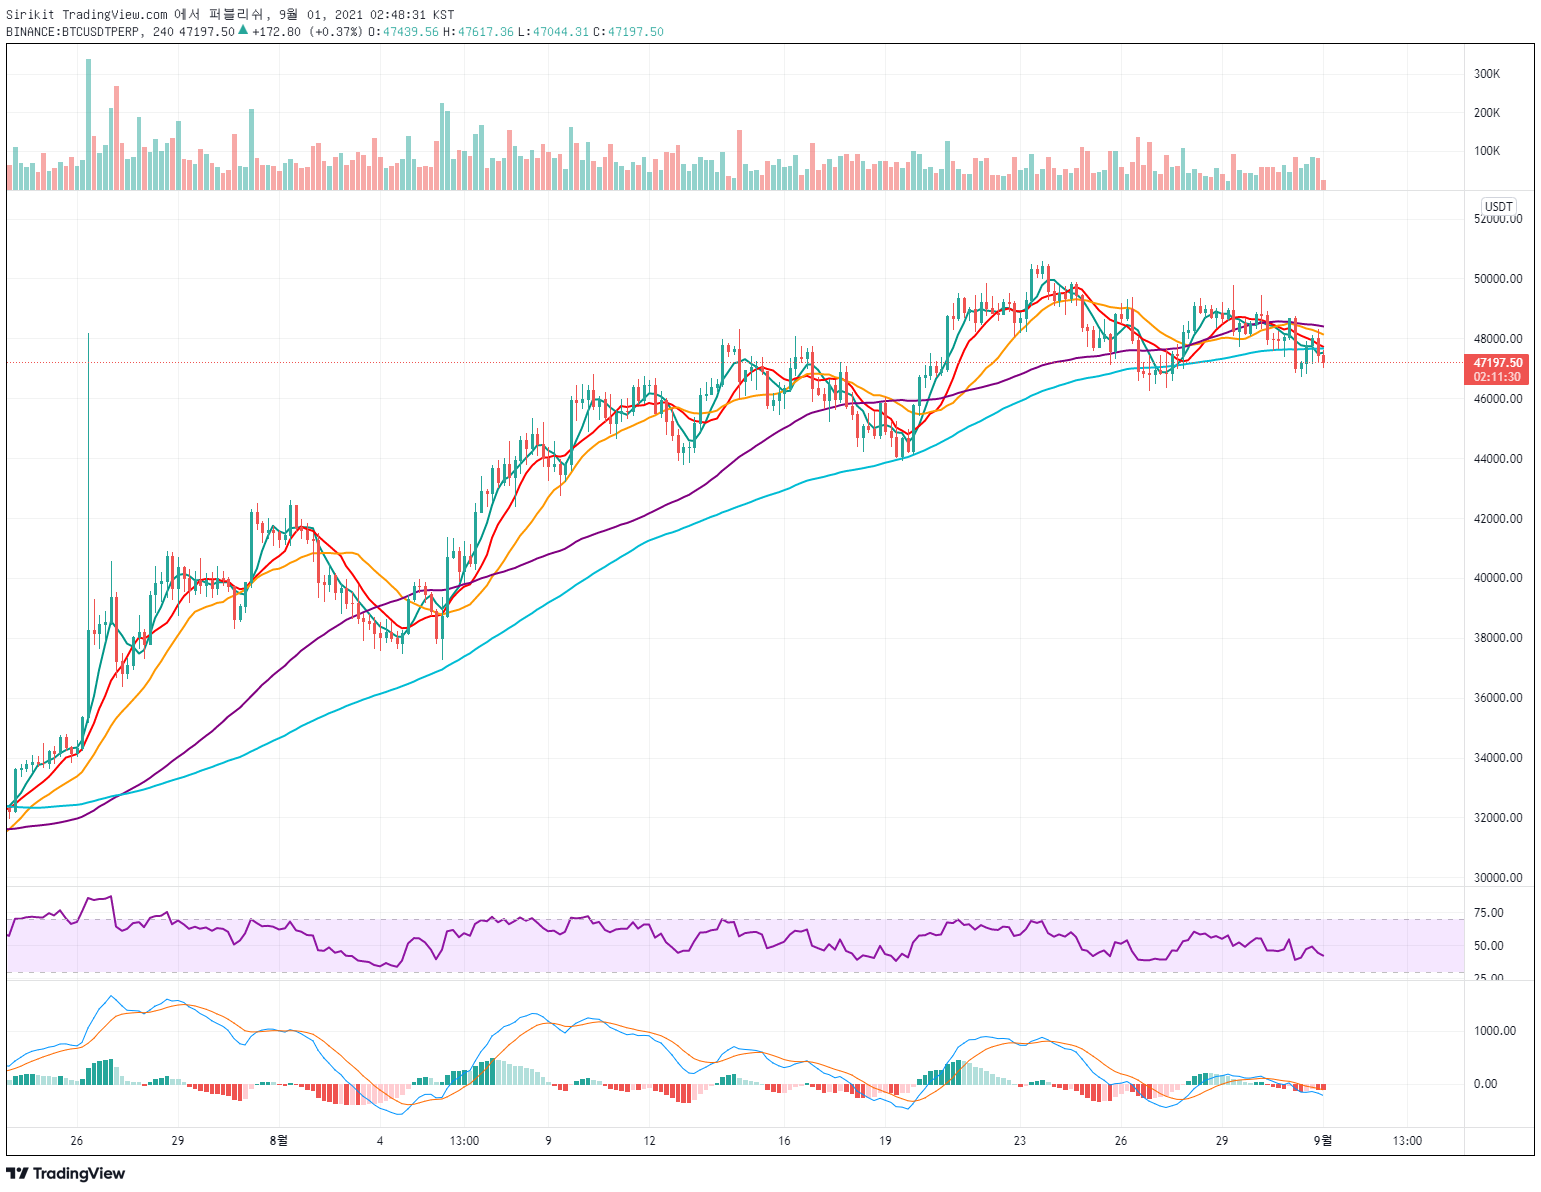Click the 30000.00 price axis label
Image resolution: width=1541 pixels, height=1192 pixels.
point(1498,878)
